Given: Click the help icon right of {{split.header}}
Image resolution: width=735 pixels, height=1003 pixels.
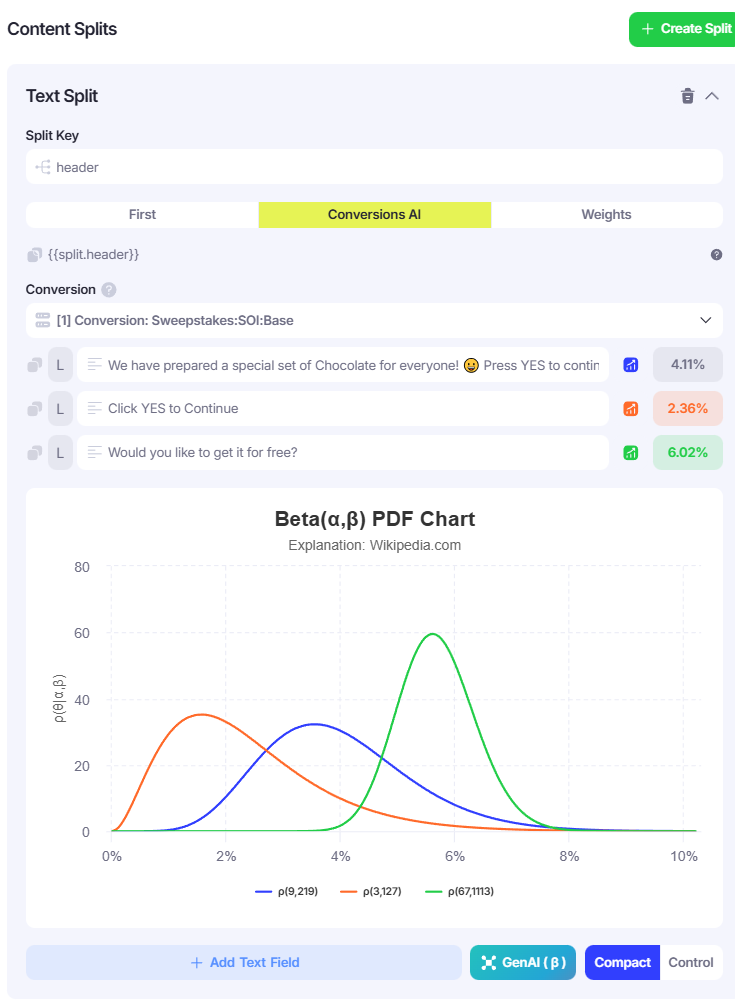Looking at the screenshot, I should [716, 255].
